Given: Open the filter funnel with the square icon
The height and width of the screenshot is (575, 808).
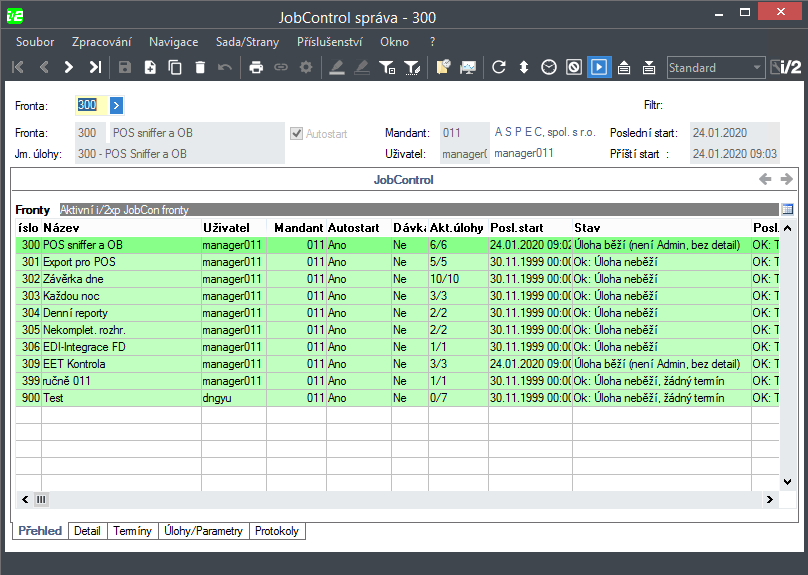Looking at the screenshot, I should pyautogui.click(x=387, y=67).
